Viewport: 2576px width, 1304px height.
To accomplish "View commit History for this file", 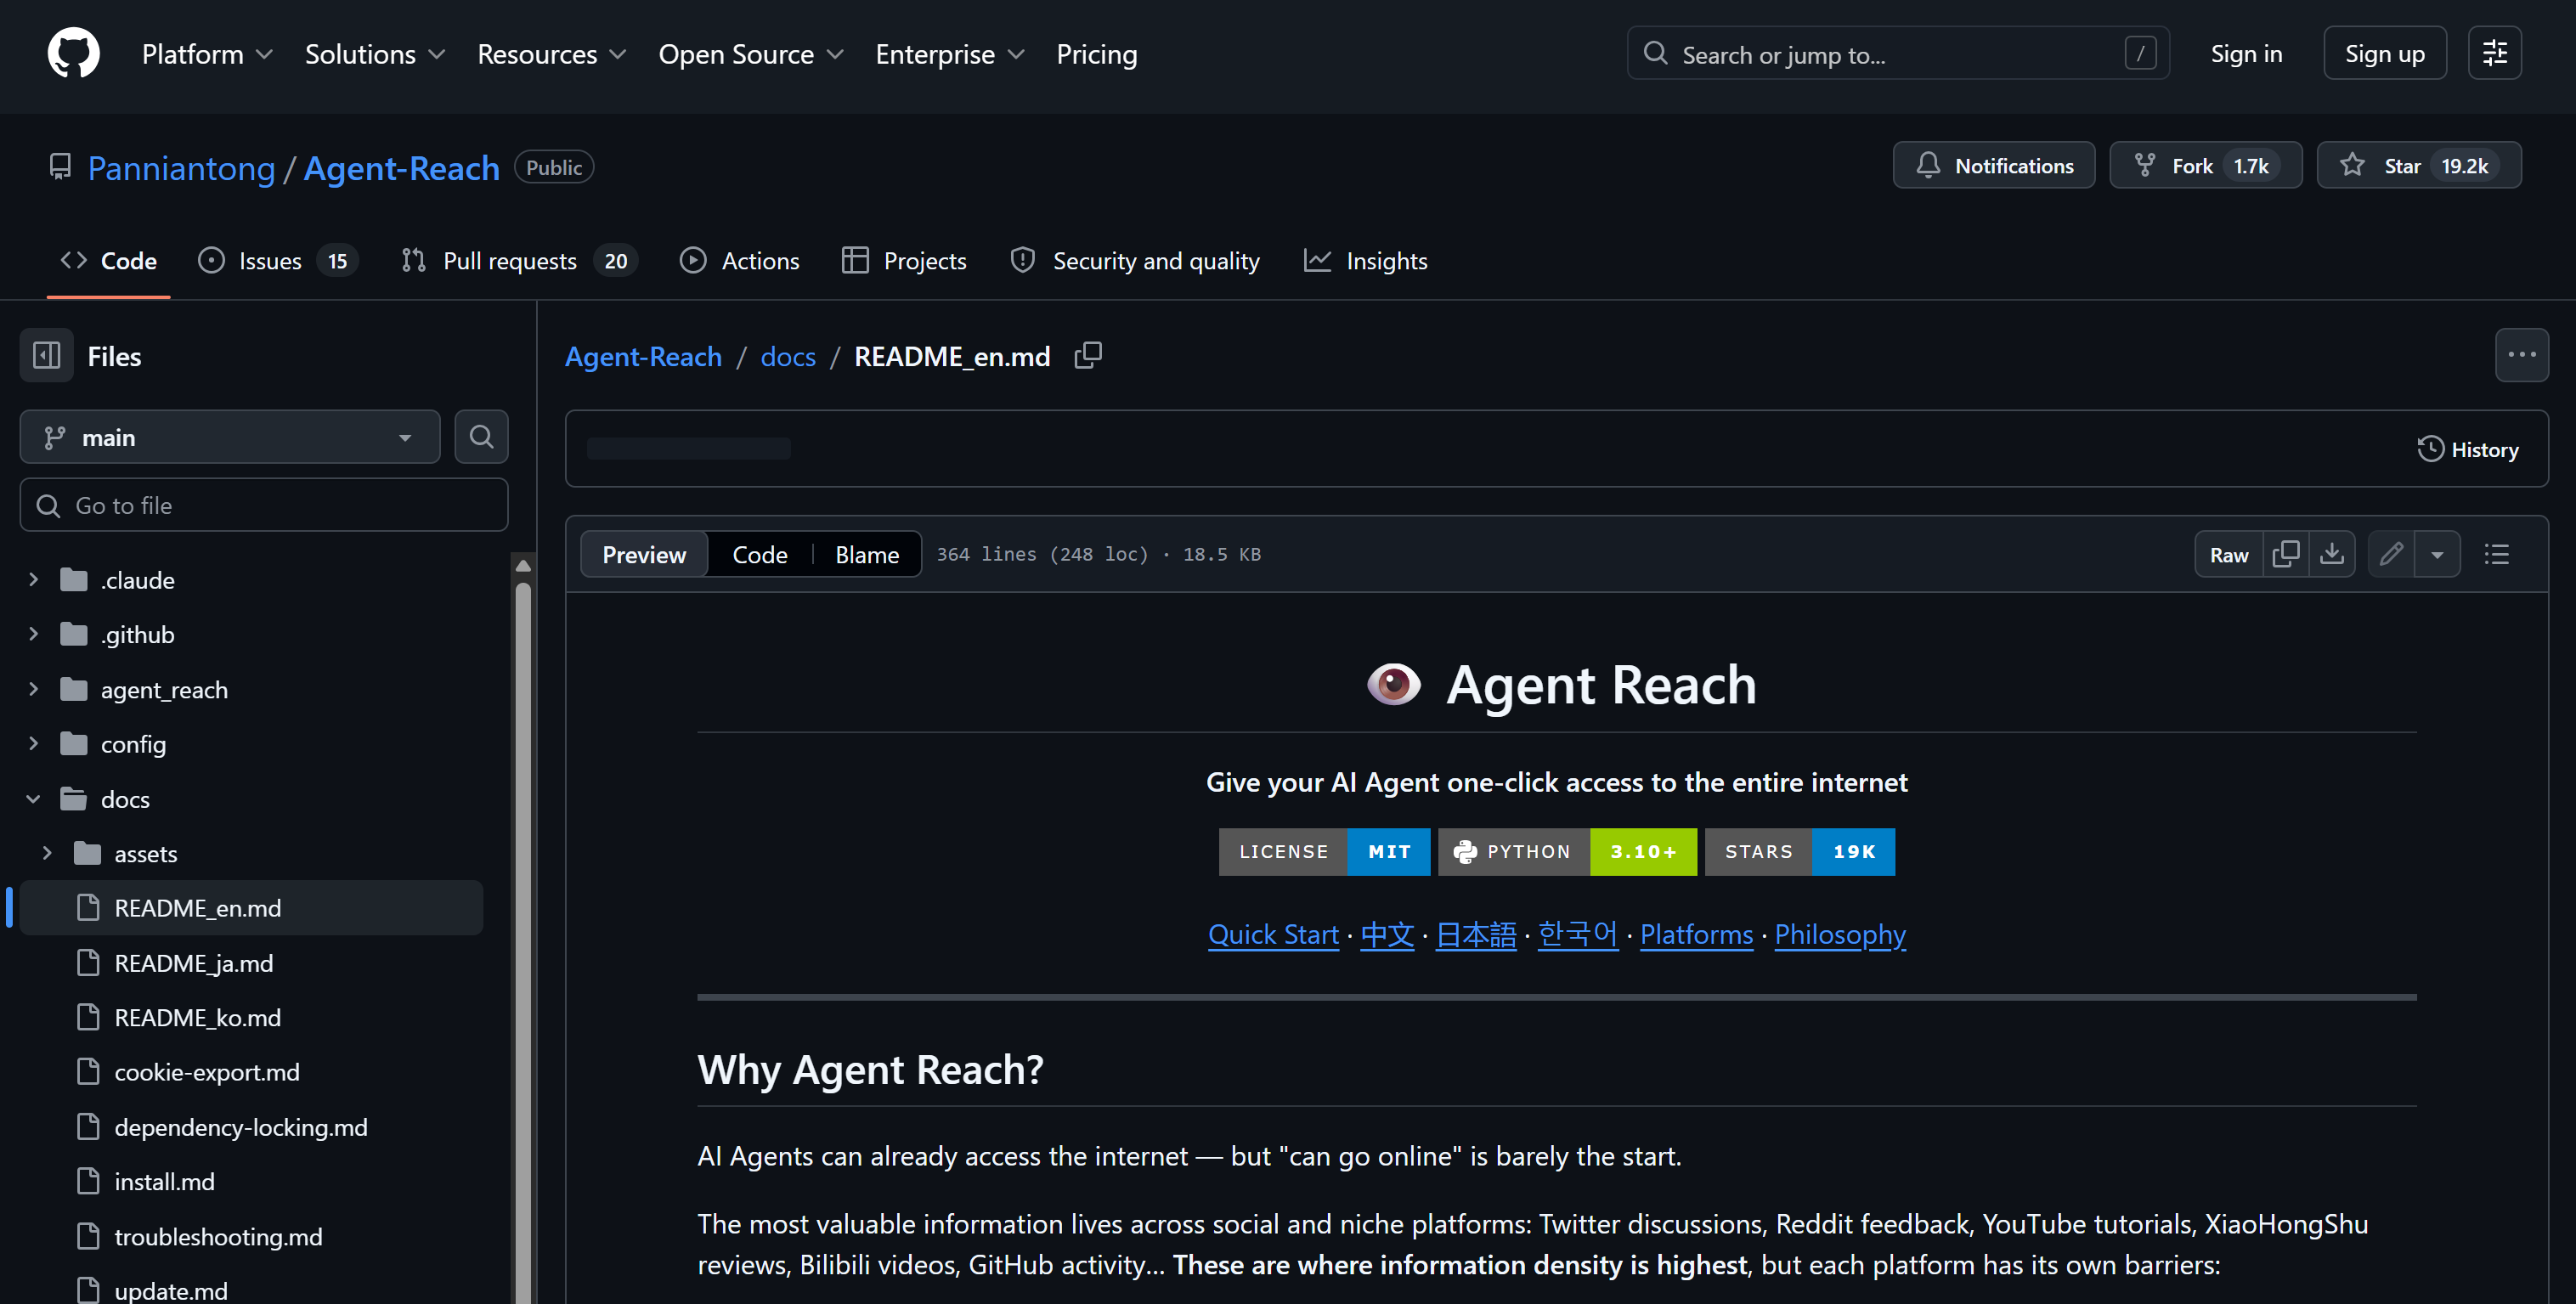I will [2467, 449].
